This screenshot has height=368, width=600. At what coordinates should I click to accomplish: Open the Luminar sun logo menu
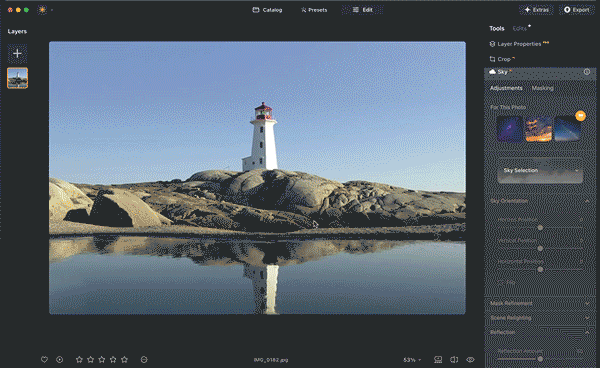[x=42, y=10]
